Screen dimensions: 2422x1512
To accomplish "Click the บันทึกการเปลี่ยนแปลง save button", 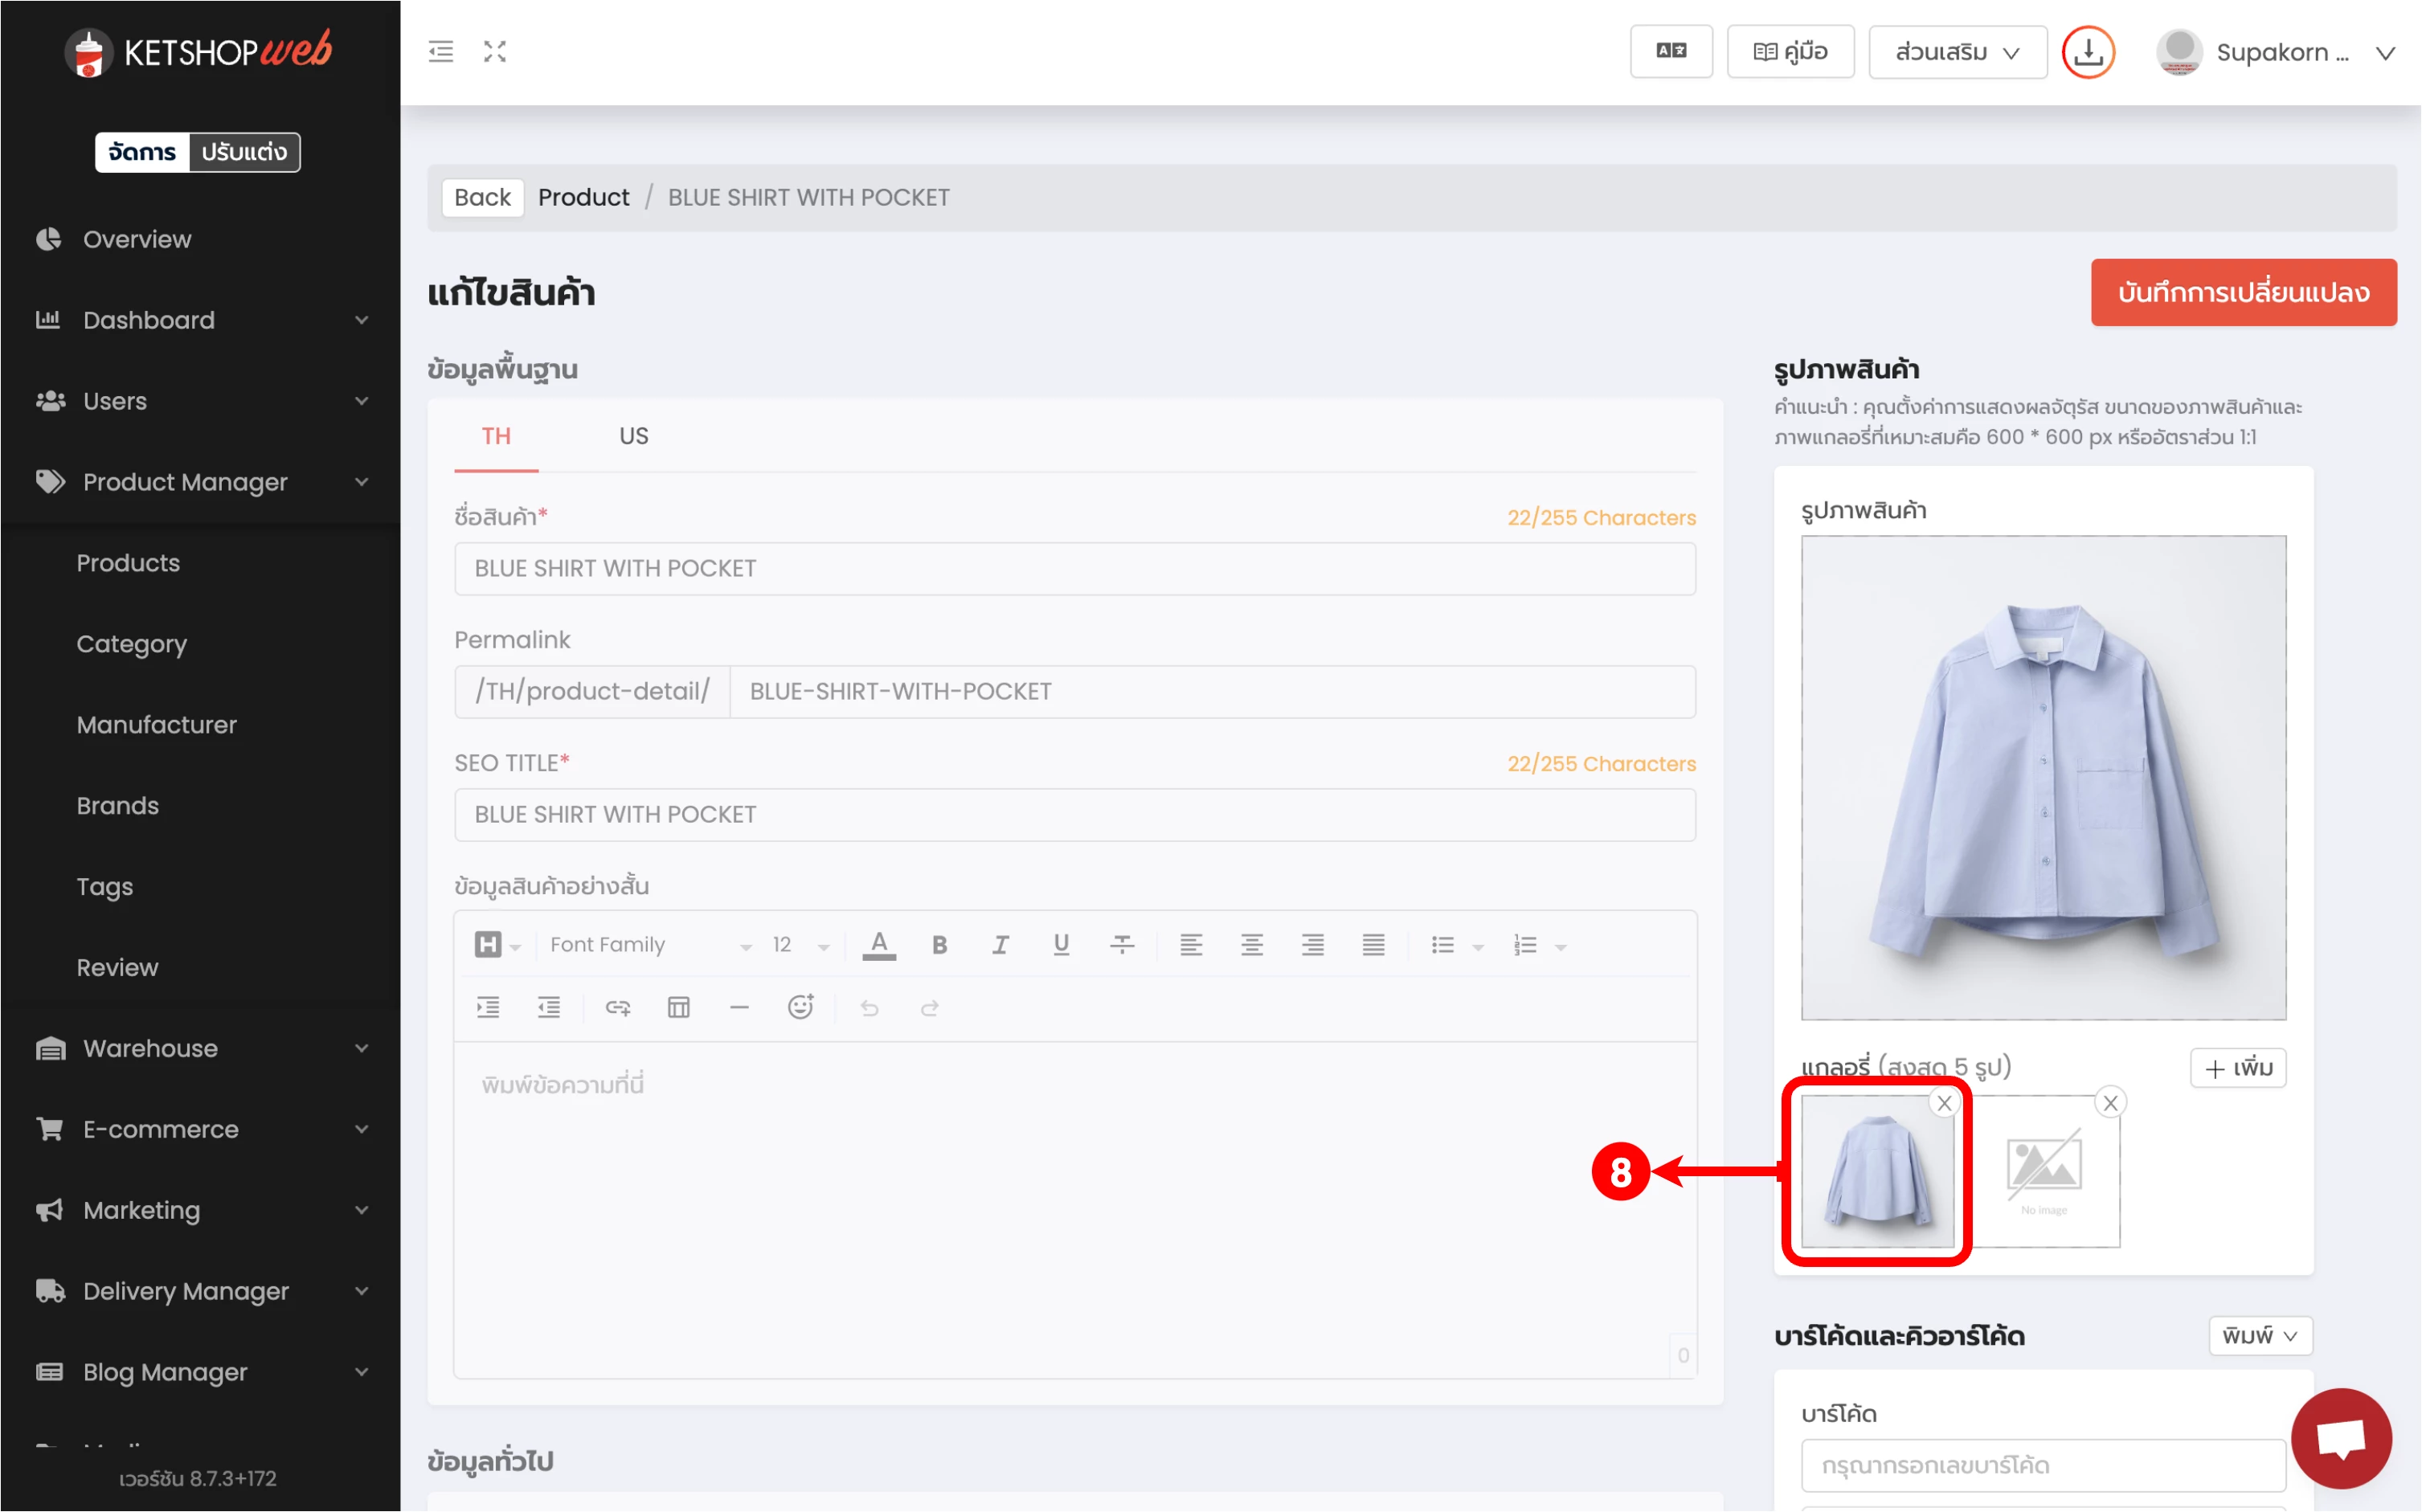I will 2243,292.
